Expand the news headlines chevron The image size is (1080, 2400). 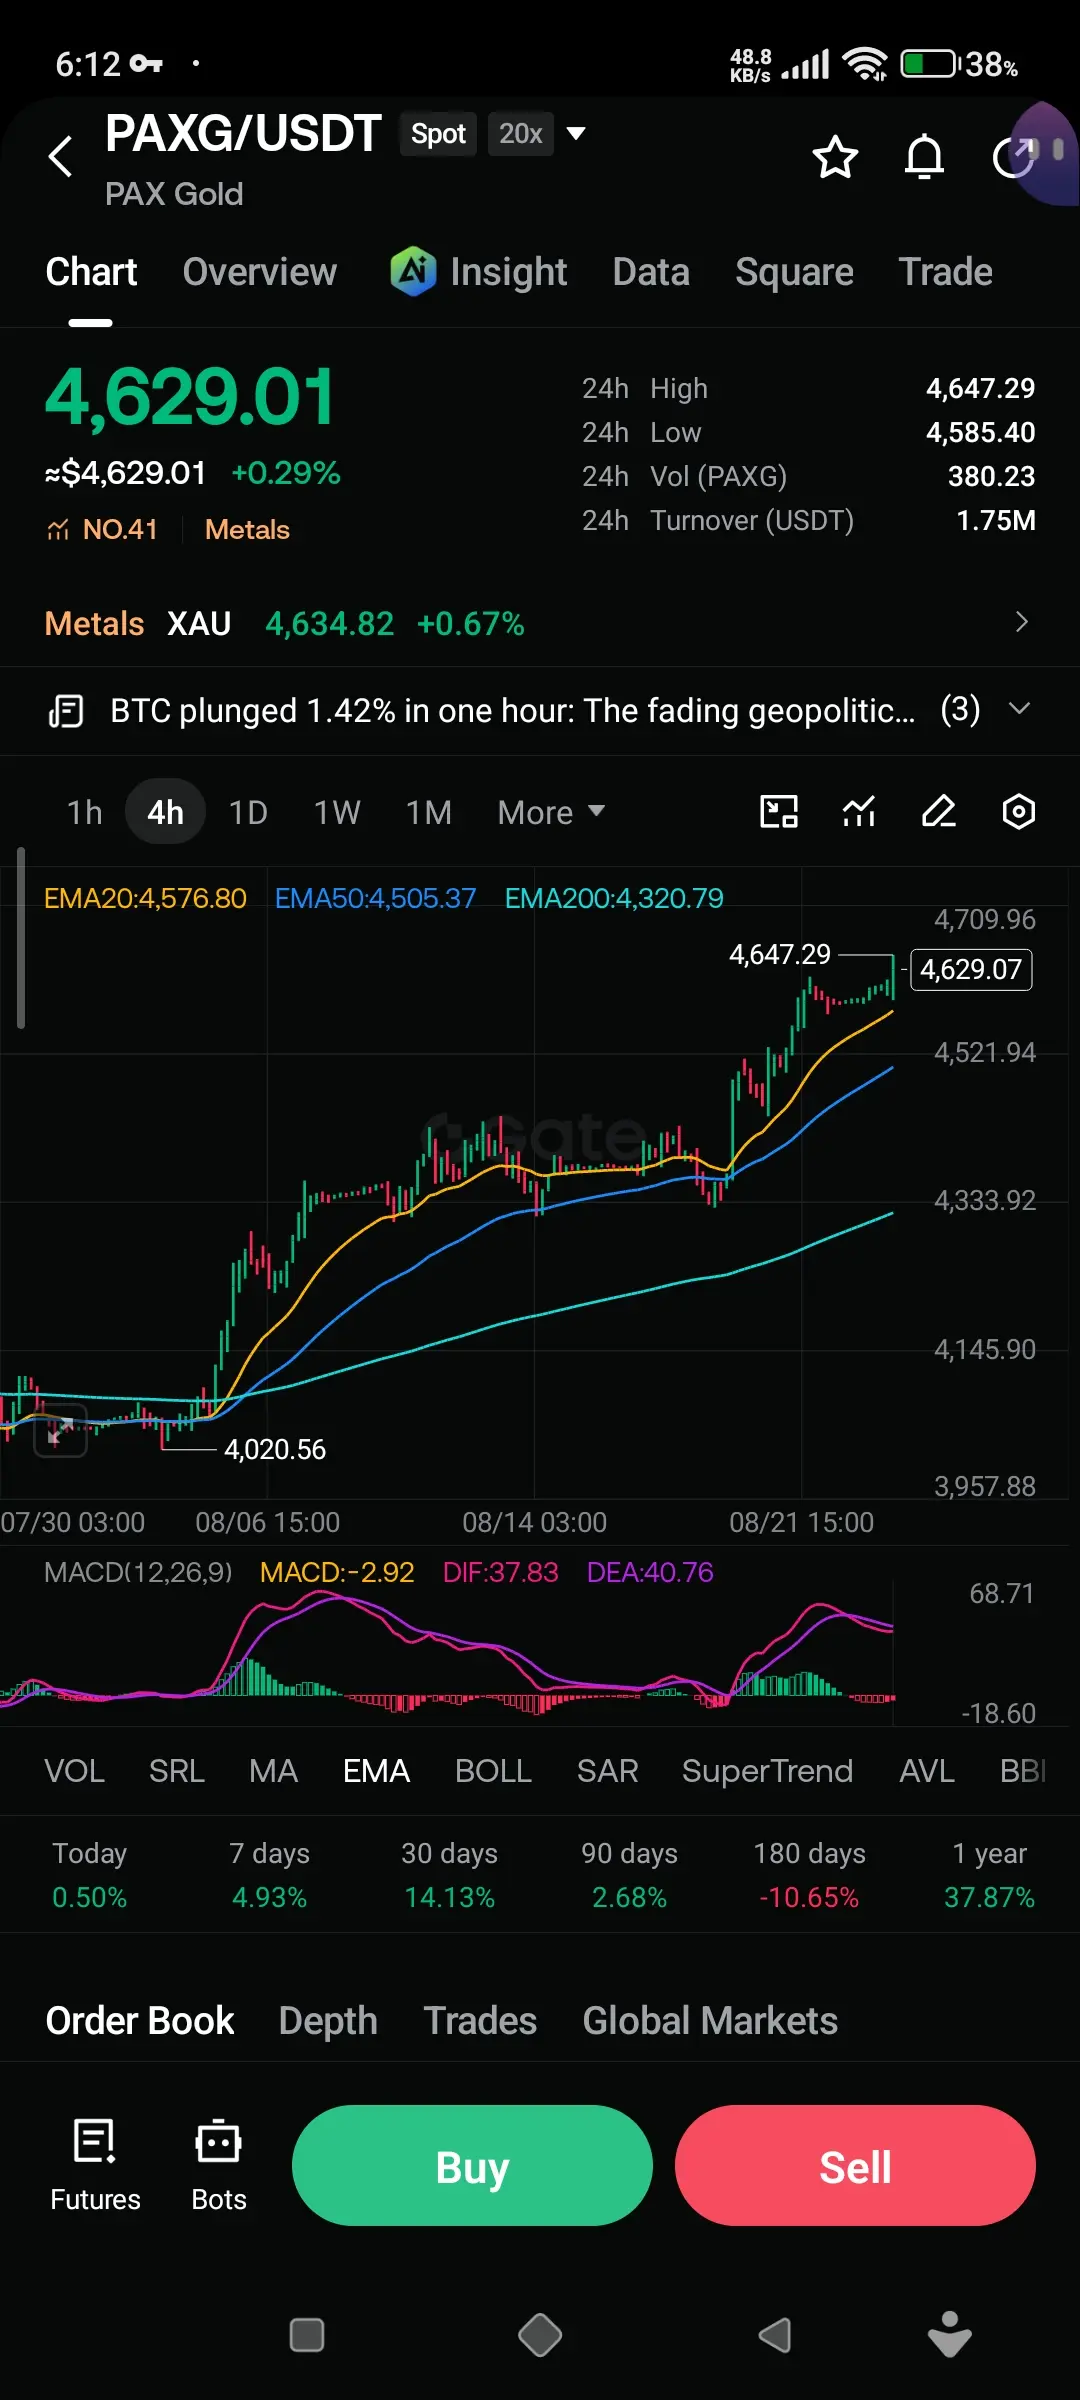[1019, 709]
